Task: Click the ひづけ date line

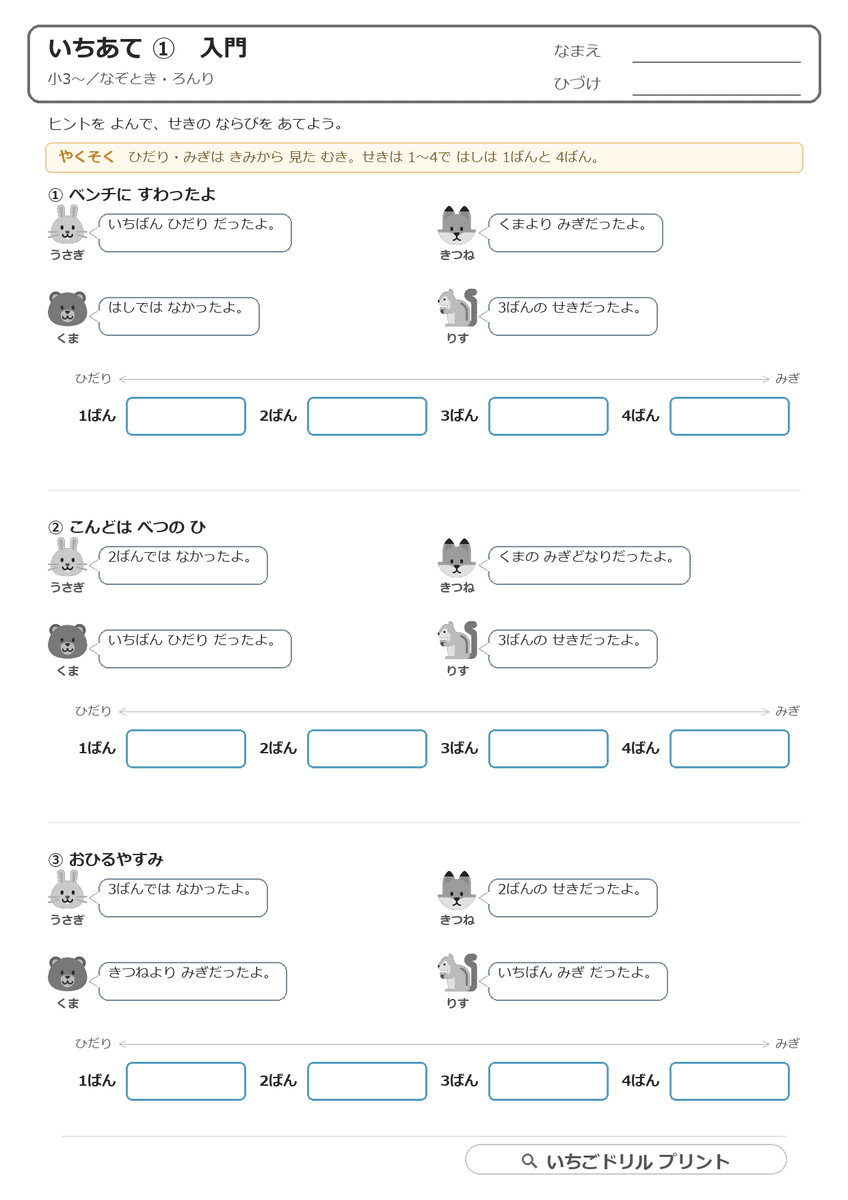Action: (716, 95)
